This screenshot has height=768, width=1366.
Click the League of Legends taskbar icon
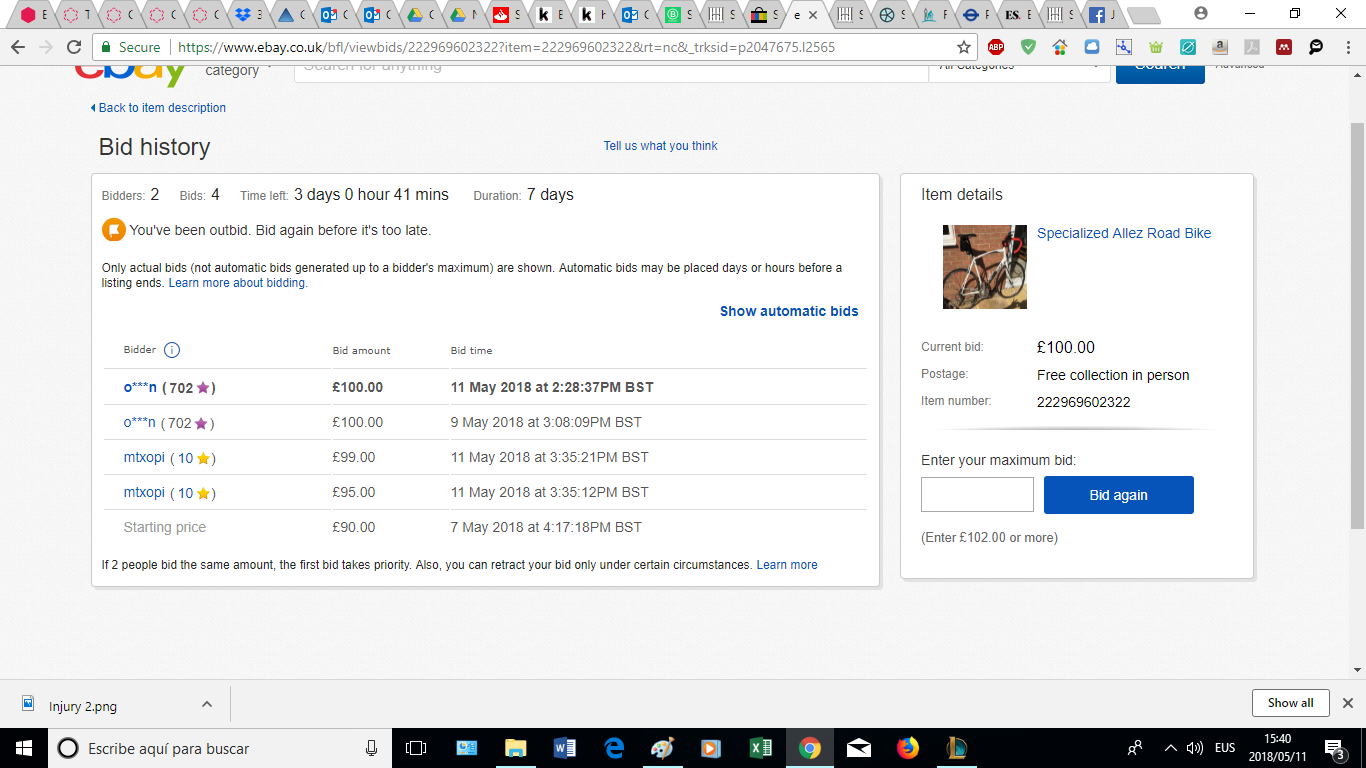click(957, 748)
